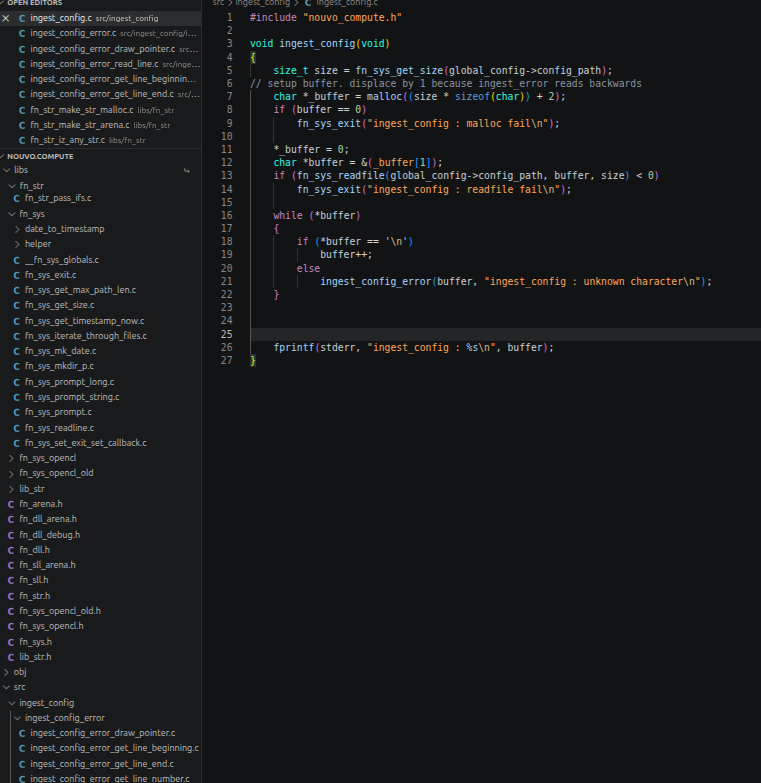This screenshot has height=783, width=761.
Task: Click the fn_sys_readfile call on line 13
Action: [x=341, y=175]
